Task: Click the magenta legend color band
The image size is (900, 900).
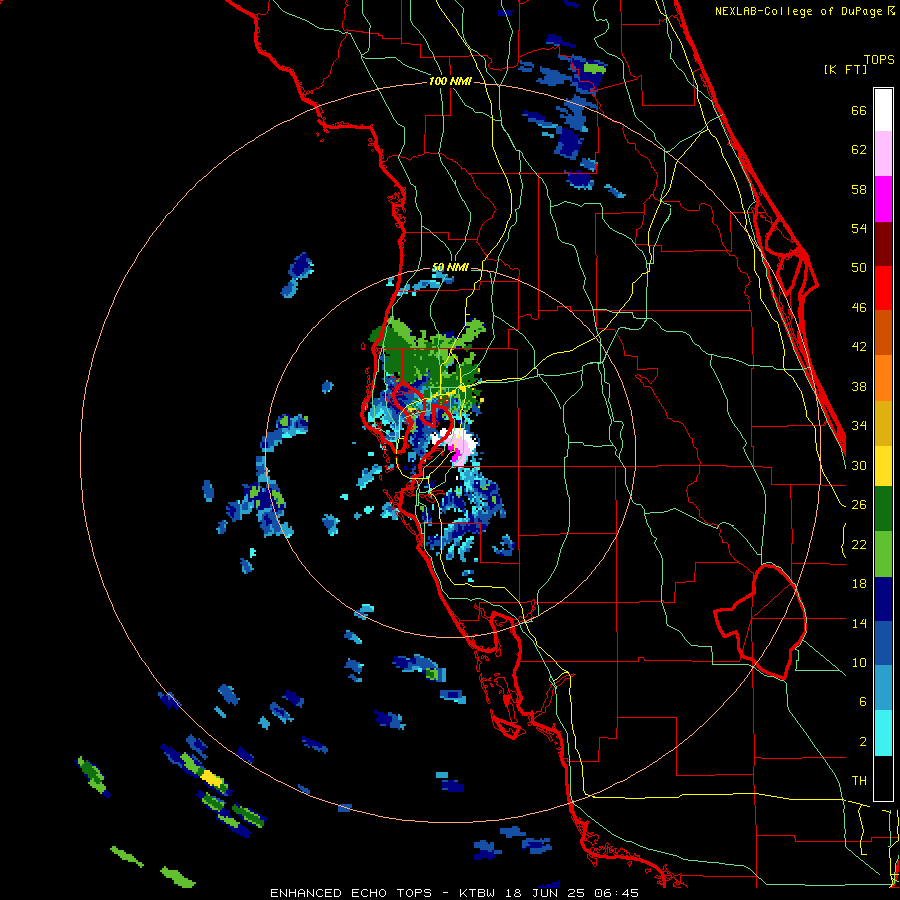Action: click(883, 199)
